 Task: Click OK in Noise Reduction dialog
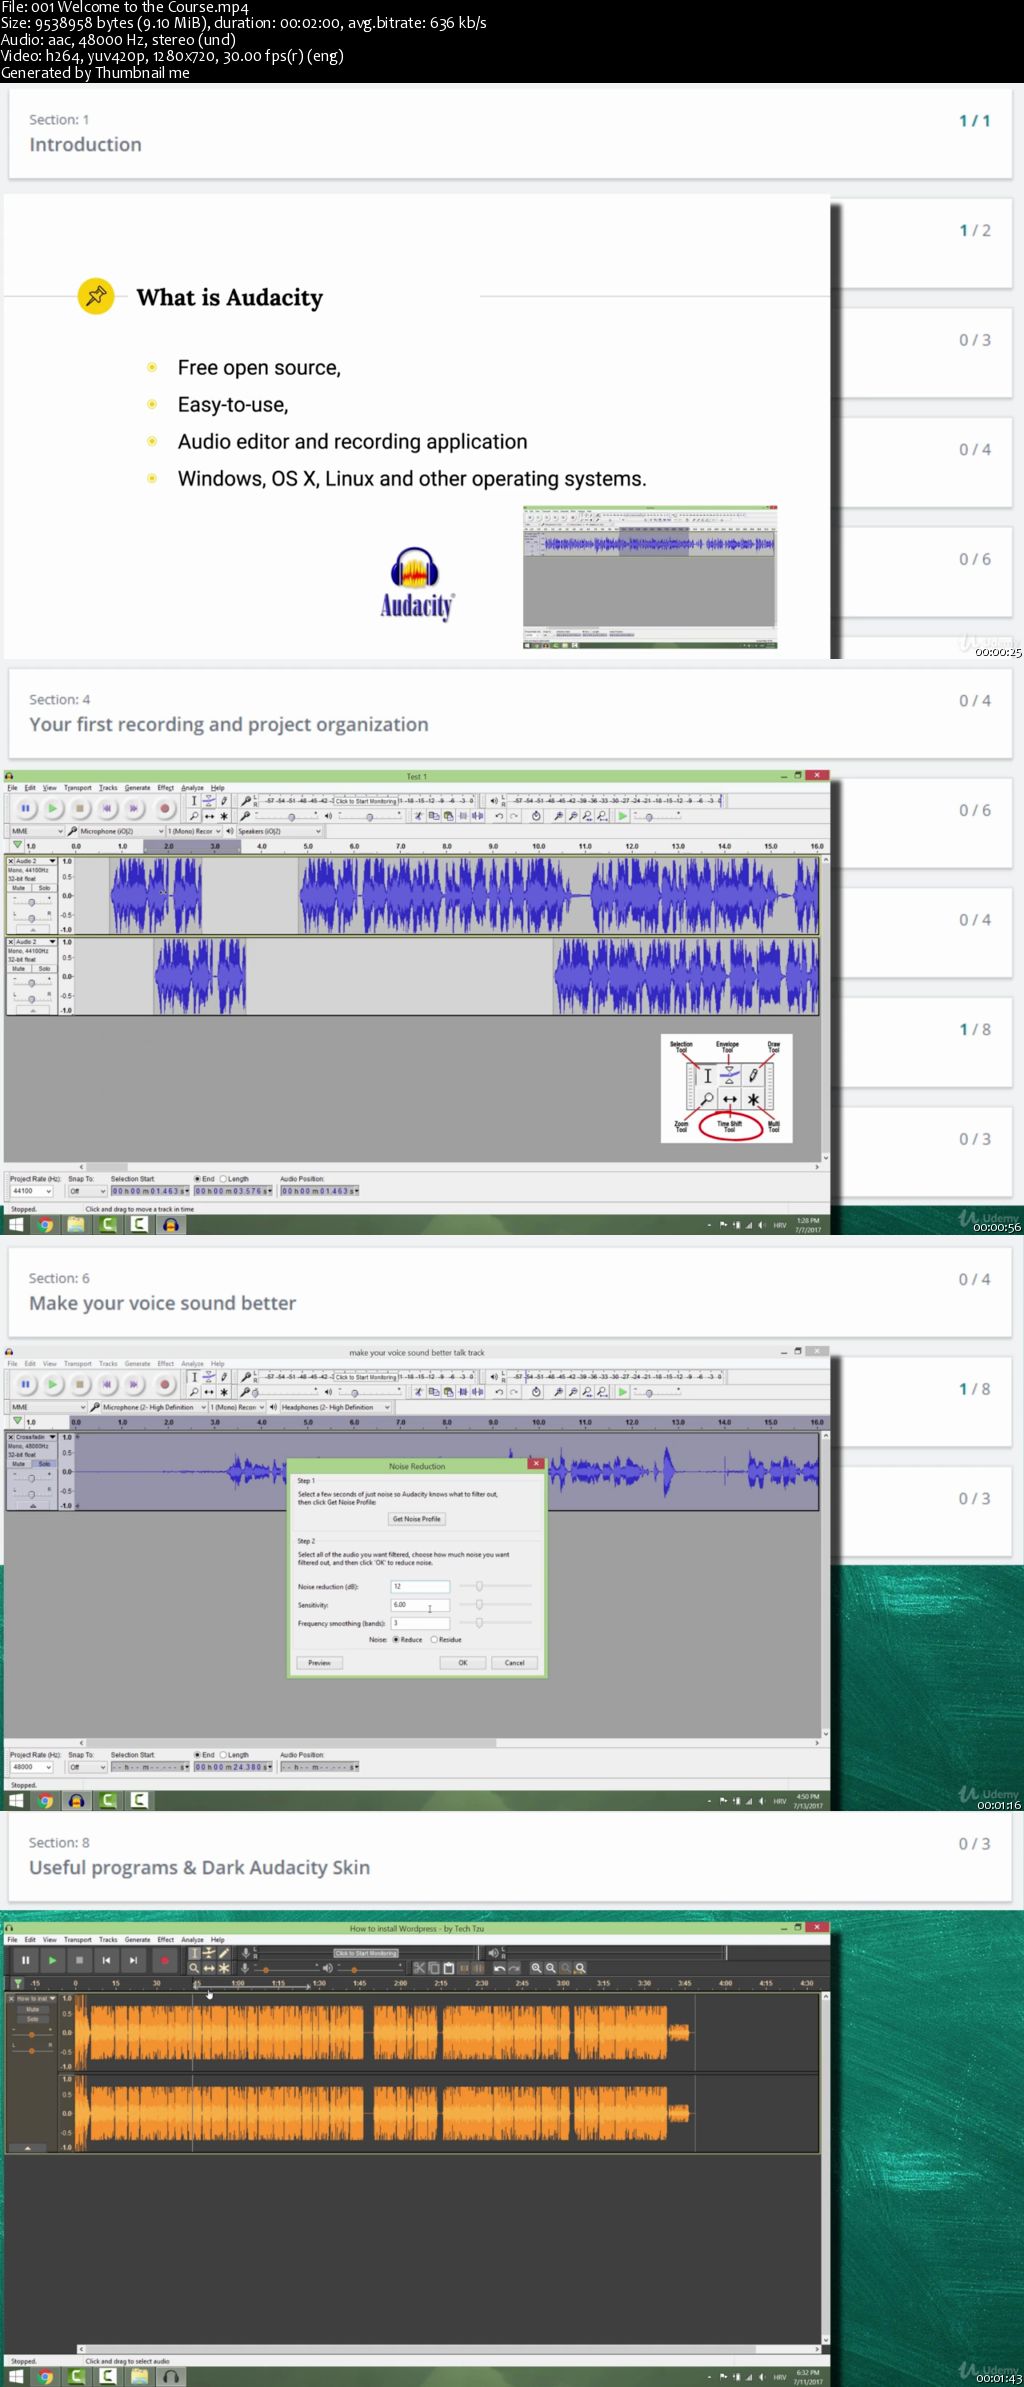(x=463, y=1663)
